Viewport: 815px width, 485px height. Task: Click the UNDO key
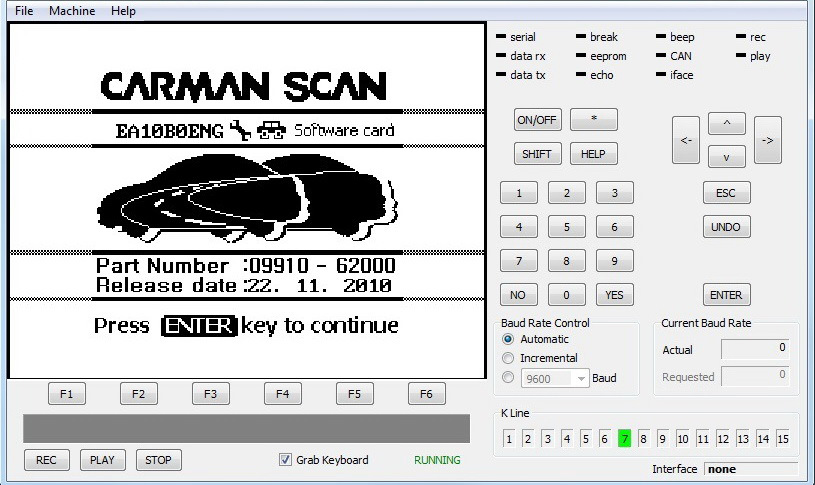pos(726,227)
